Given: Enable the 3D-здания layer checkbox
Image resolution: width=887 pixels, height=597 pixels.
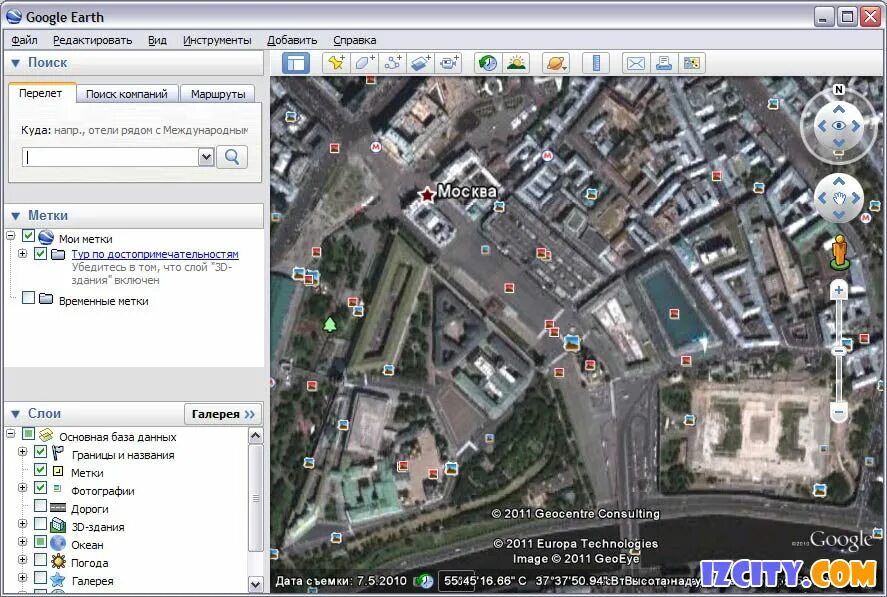Looking at the screenshot, I should point(40,523).
